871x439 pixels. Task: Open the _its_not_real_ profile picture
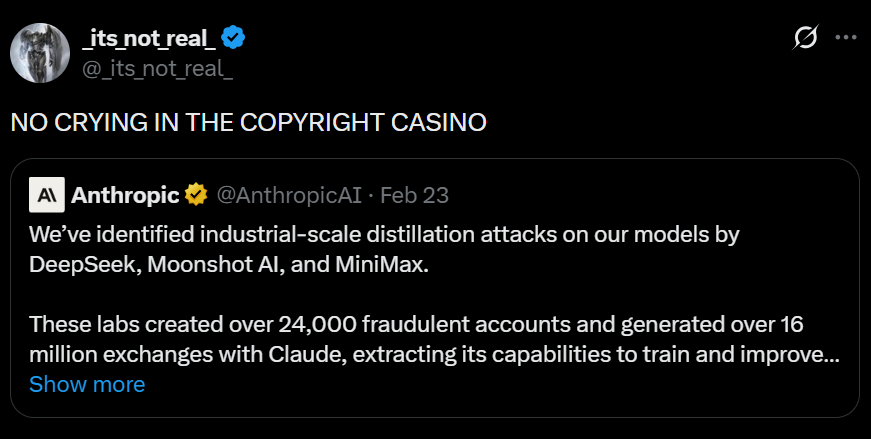[40, 51]
